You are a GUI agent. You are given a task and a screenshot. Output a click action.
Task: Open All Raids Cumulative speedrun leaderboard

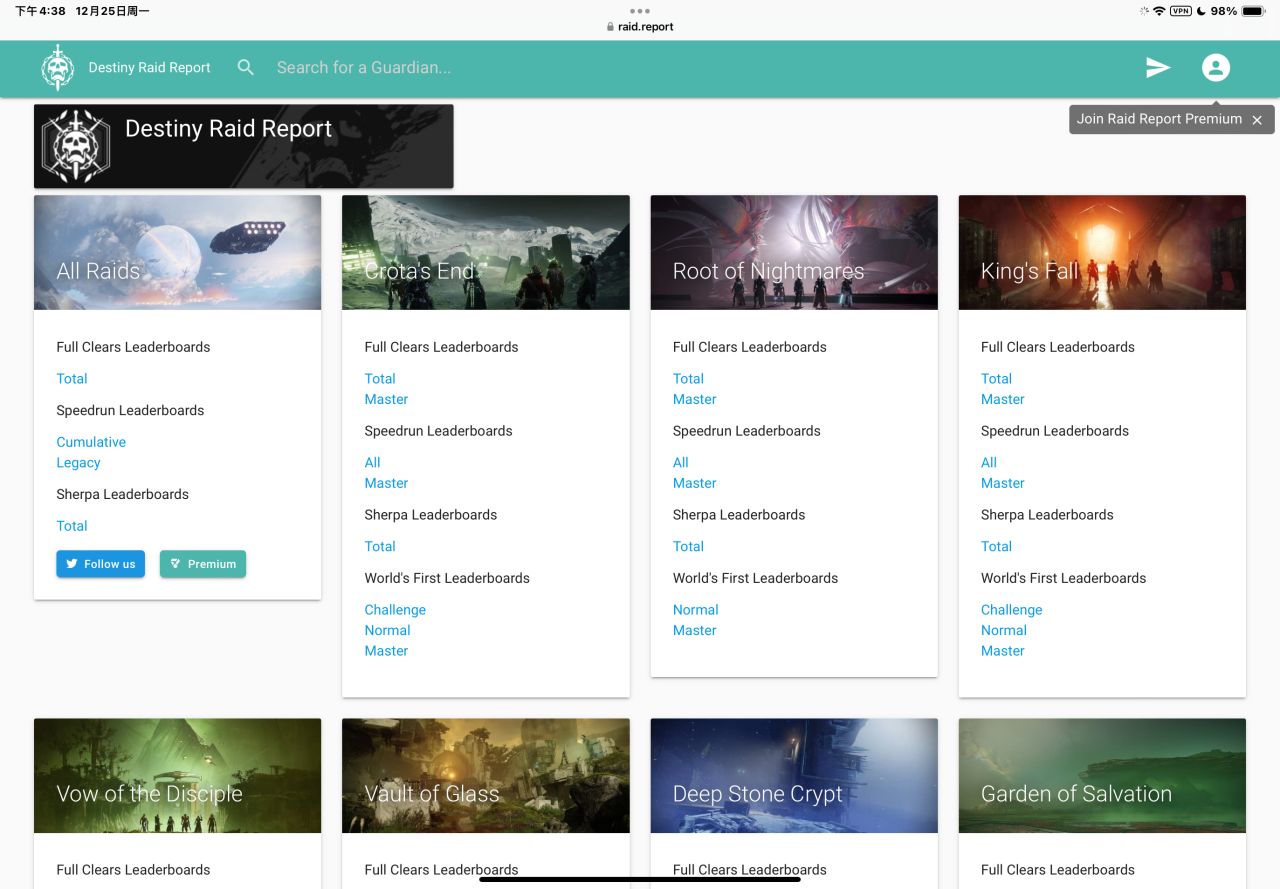point(91,442)
